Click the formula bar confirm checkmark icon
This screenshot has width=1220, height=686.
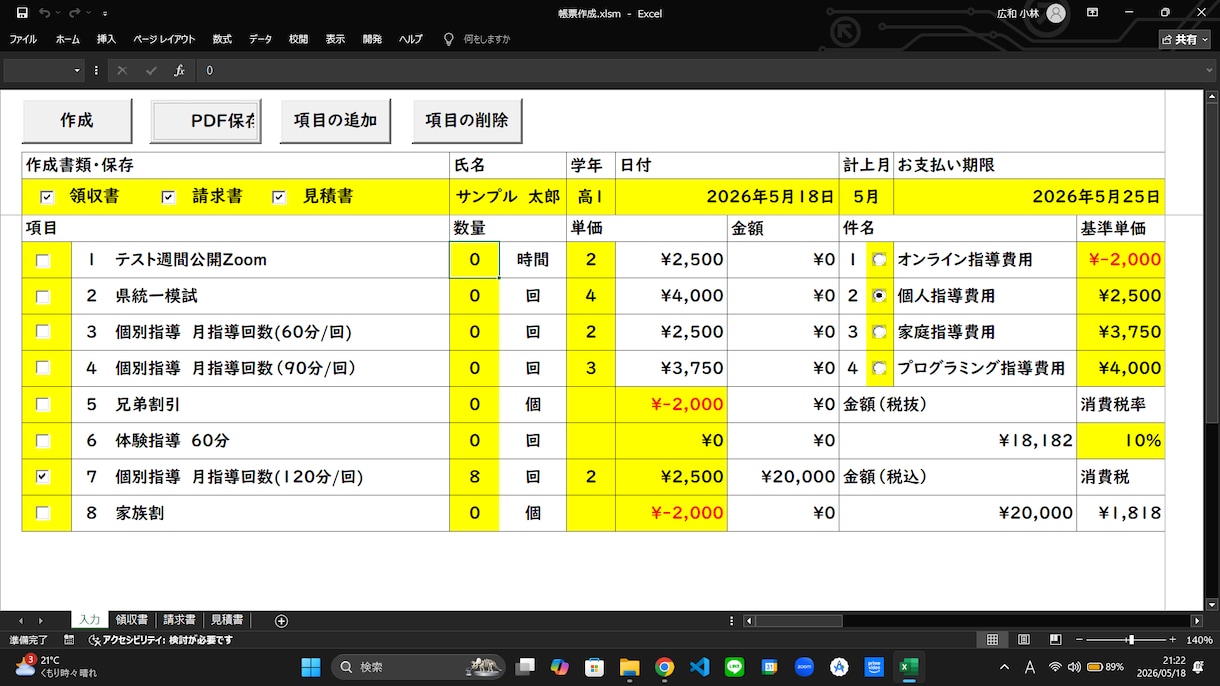tap(151, 70)
